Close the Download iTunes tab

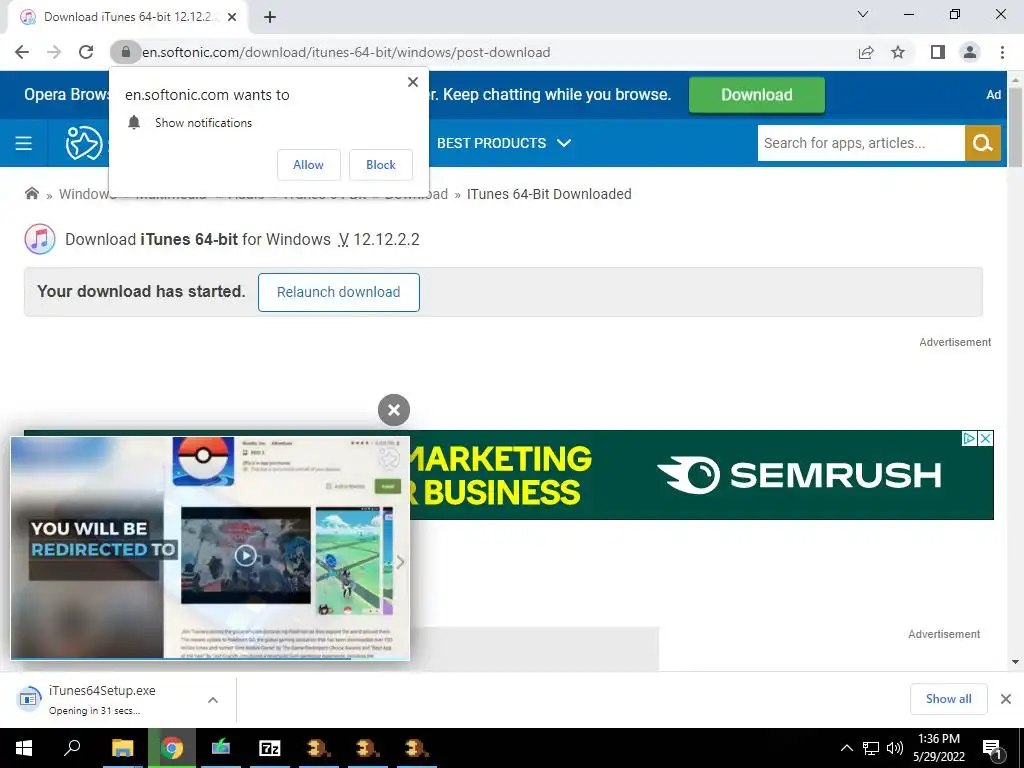[232, 17]
